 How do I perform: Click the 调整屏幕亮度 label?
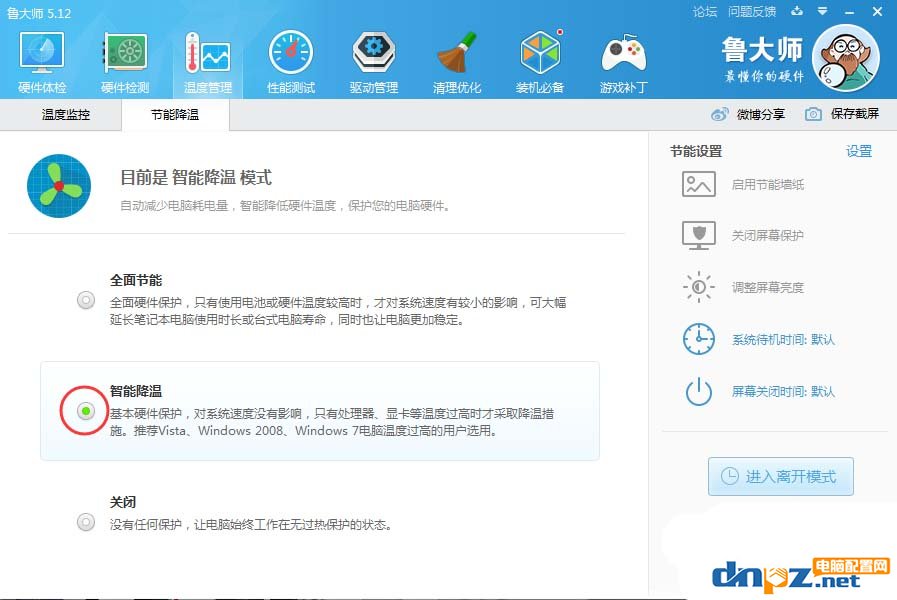click(768, 287)
